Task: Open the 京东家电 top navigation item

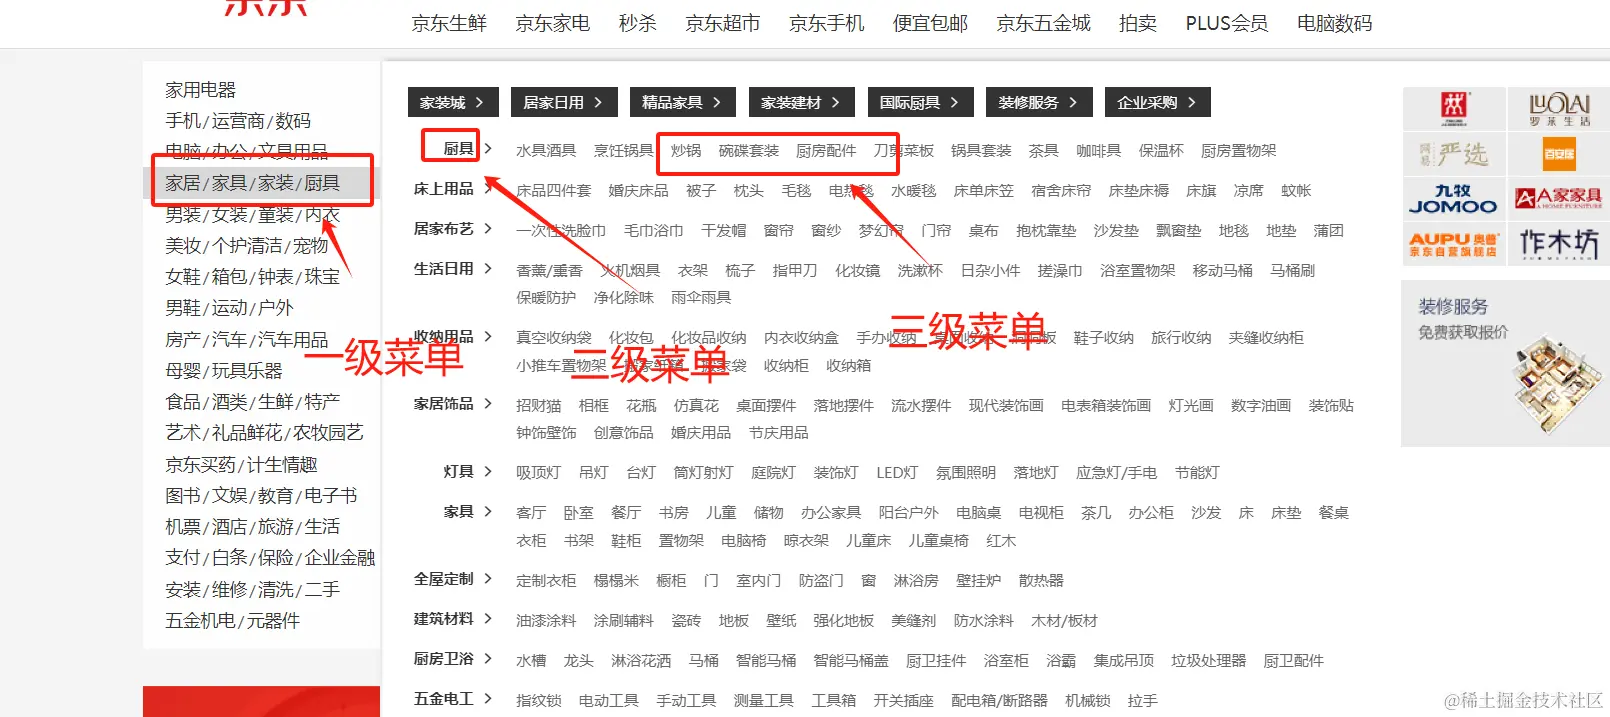Action: coord(552,23)
